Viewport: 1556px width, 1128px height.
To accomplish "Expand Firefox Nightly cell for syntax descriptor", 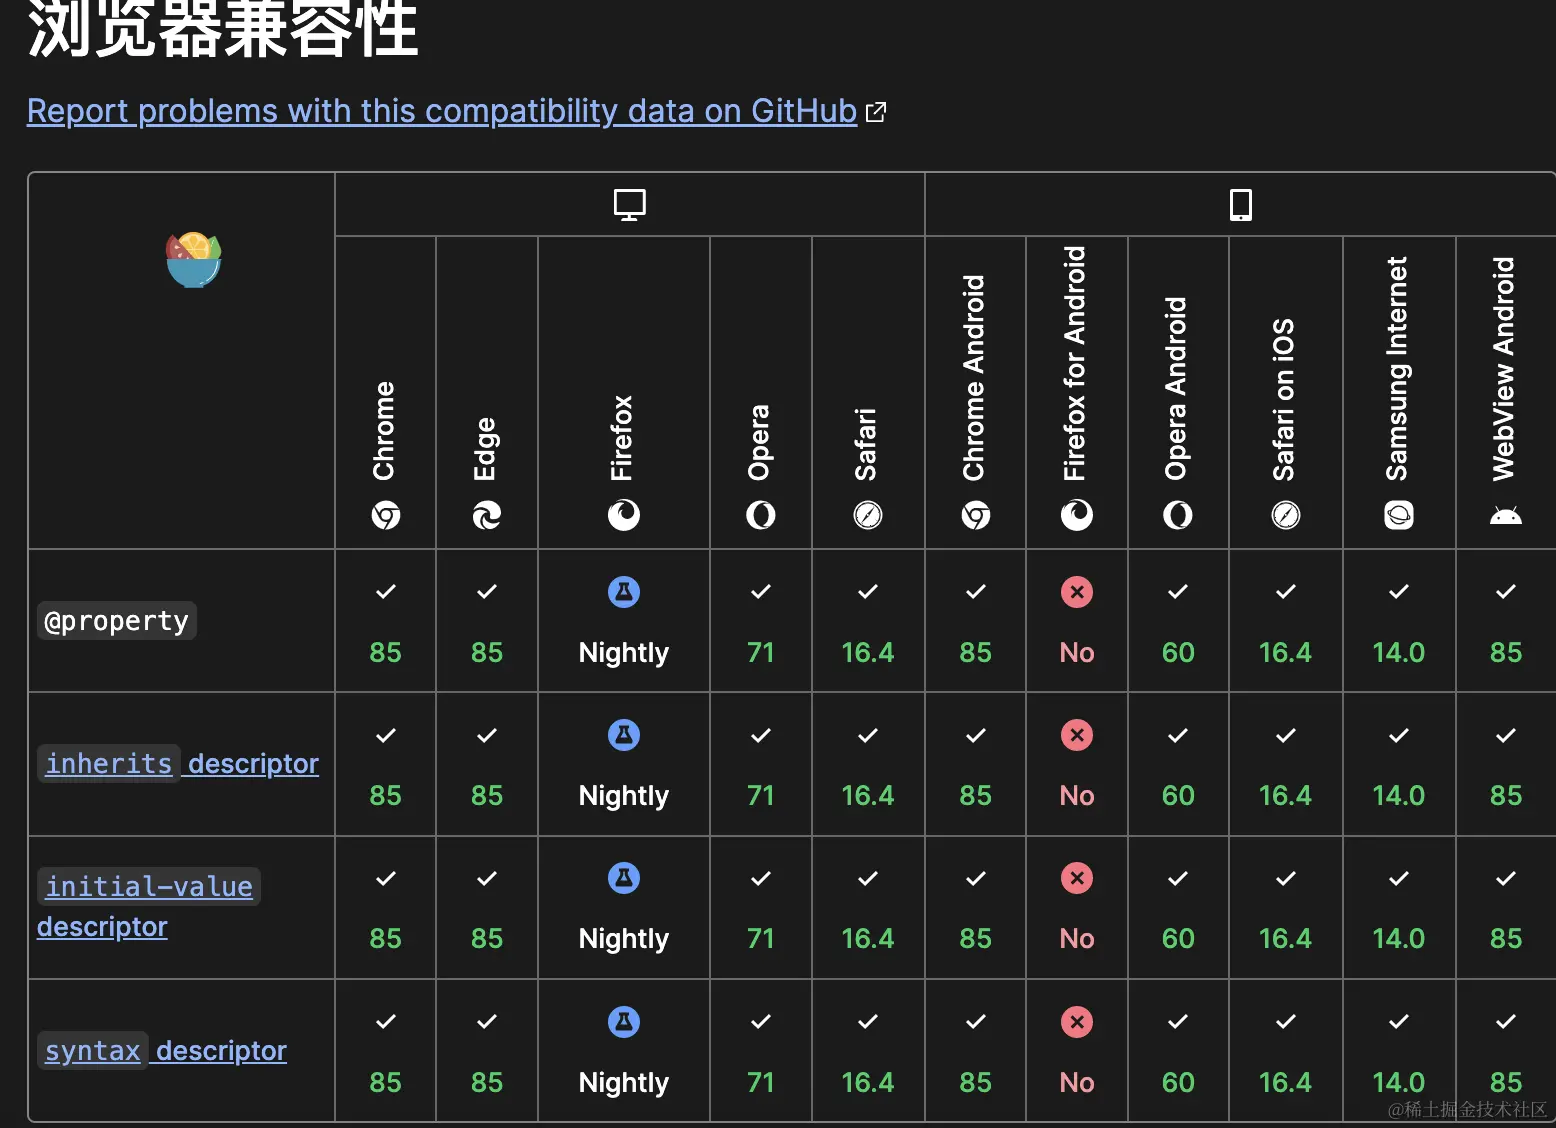I will point(624,1051).
